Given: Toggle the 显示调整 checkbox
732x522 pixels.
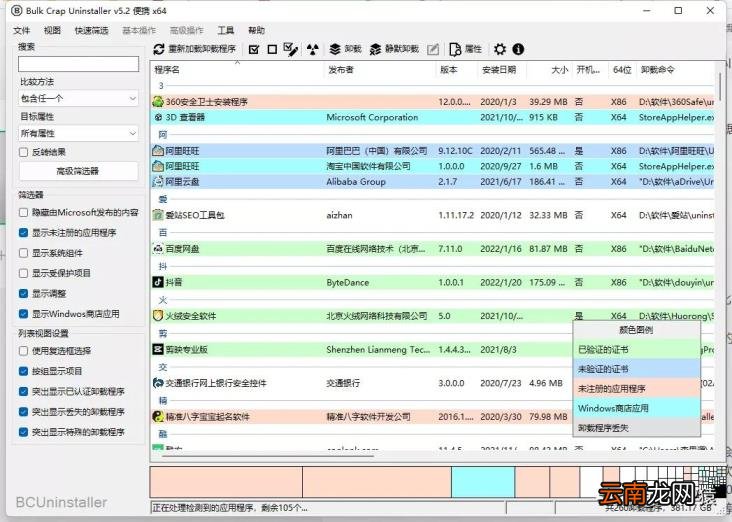Looking at the screenshot, I should (23, 293).
